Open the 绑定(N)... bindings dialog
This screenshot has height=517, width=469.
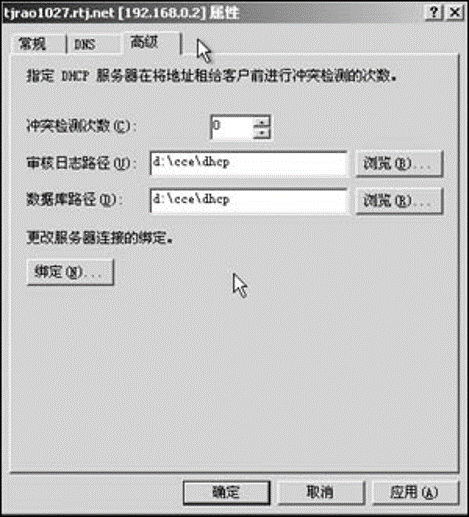pyautogui.click(x=70, y=272)
